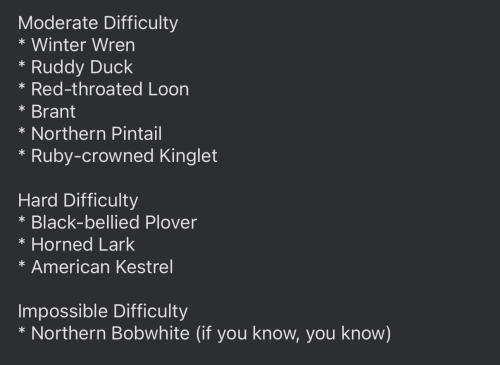Screen dimensions: 500x365
Task: Click the Hard Difficulty heading
Action: coord(78,201)
